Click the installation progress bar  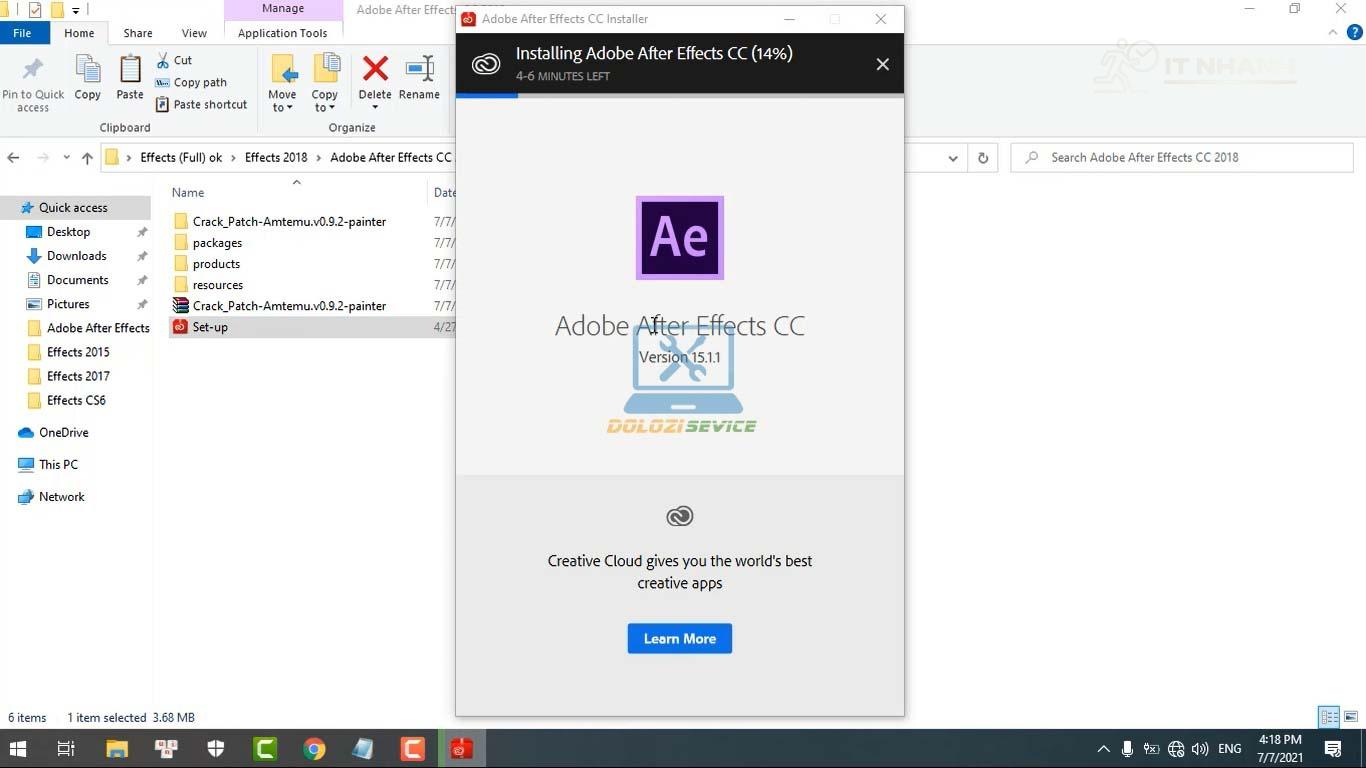680,95
